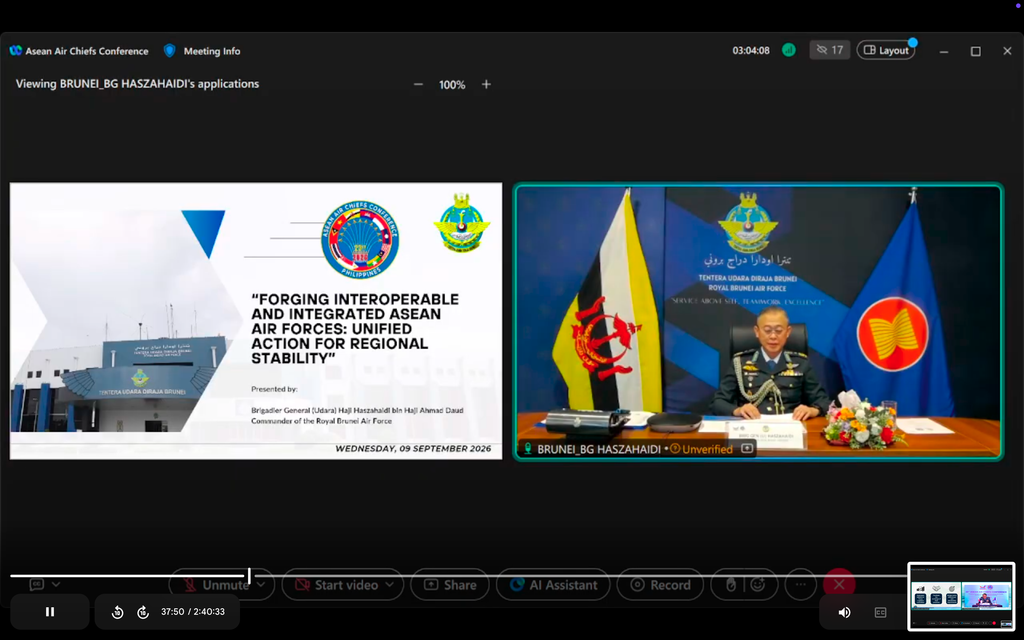Pause the video playback
This screenshot has height=640, width=1024.
coord(50,612)
